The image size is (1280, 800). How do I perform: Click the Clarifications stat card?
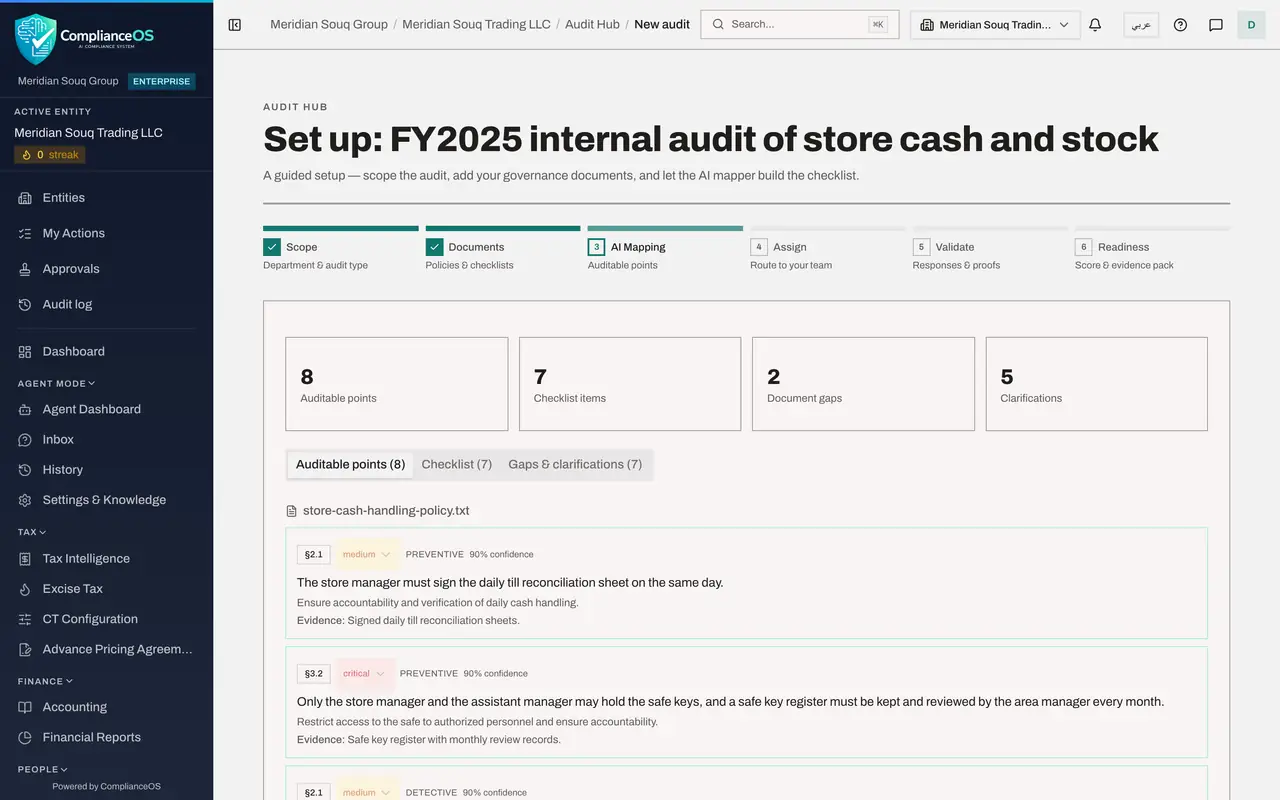[1097, 384]
